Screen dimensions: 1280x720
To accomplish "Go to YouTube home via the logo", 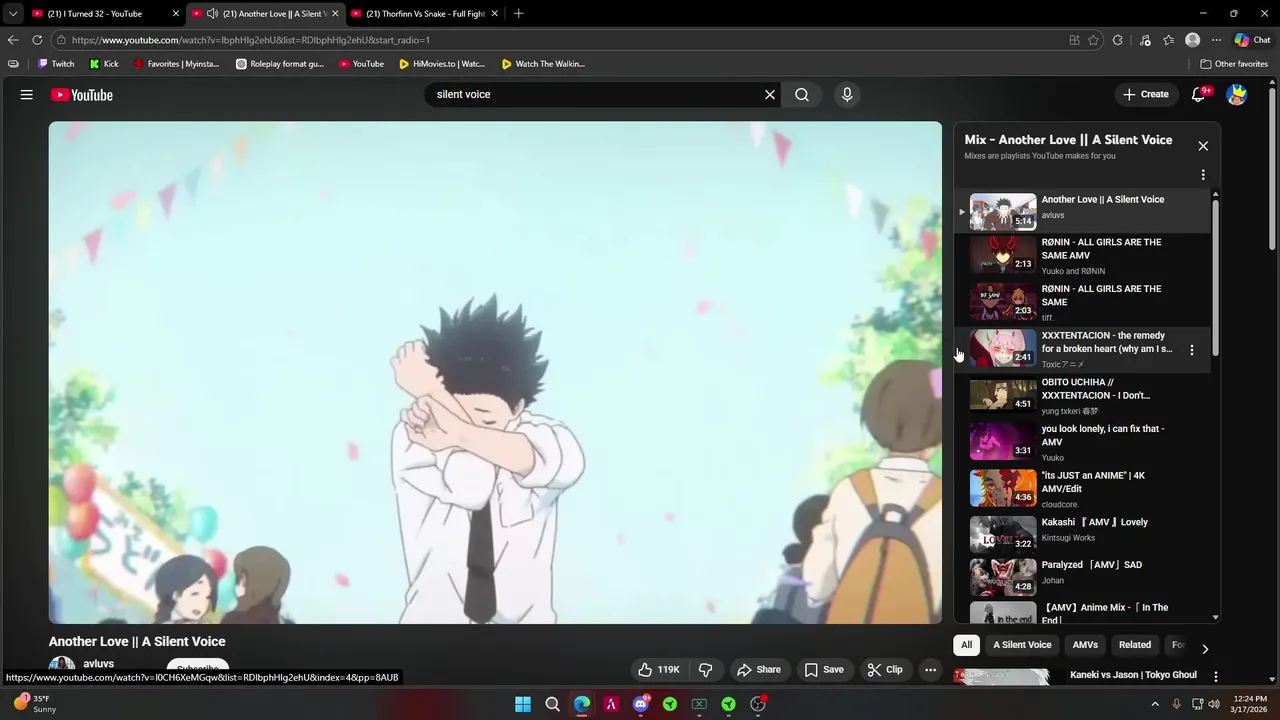I will [82, 95].
